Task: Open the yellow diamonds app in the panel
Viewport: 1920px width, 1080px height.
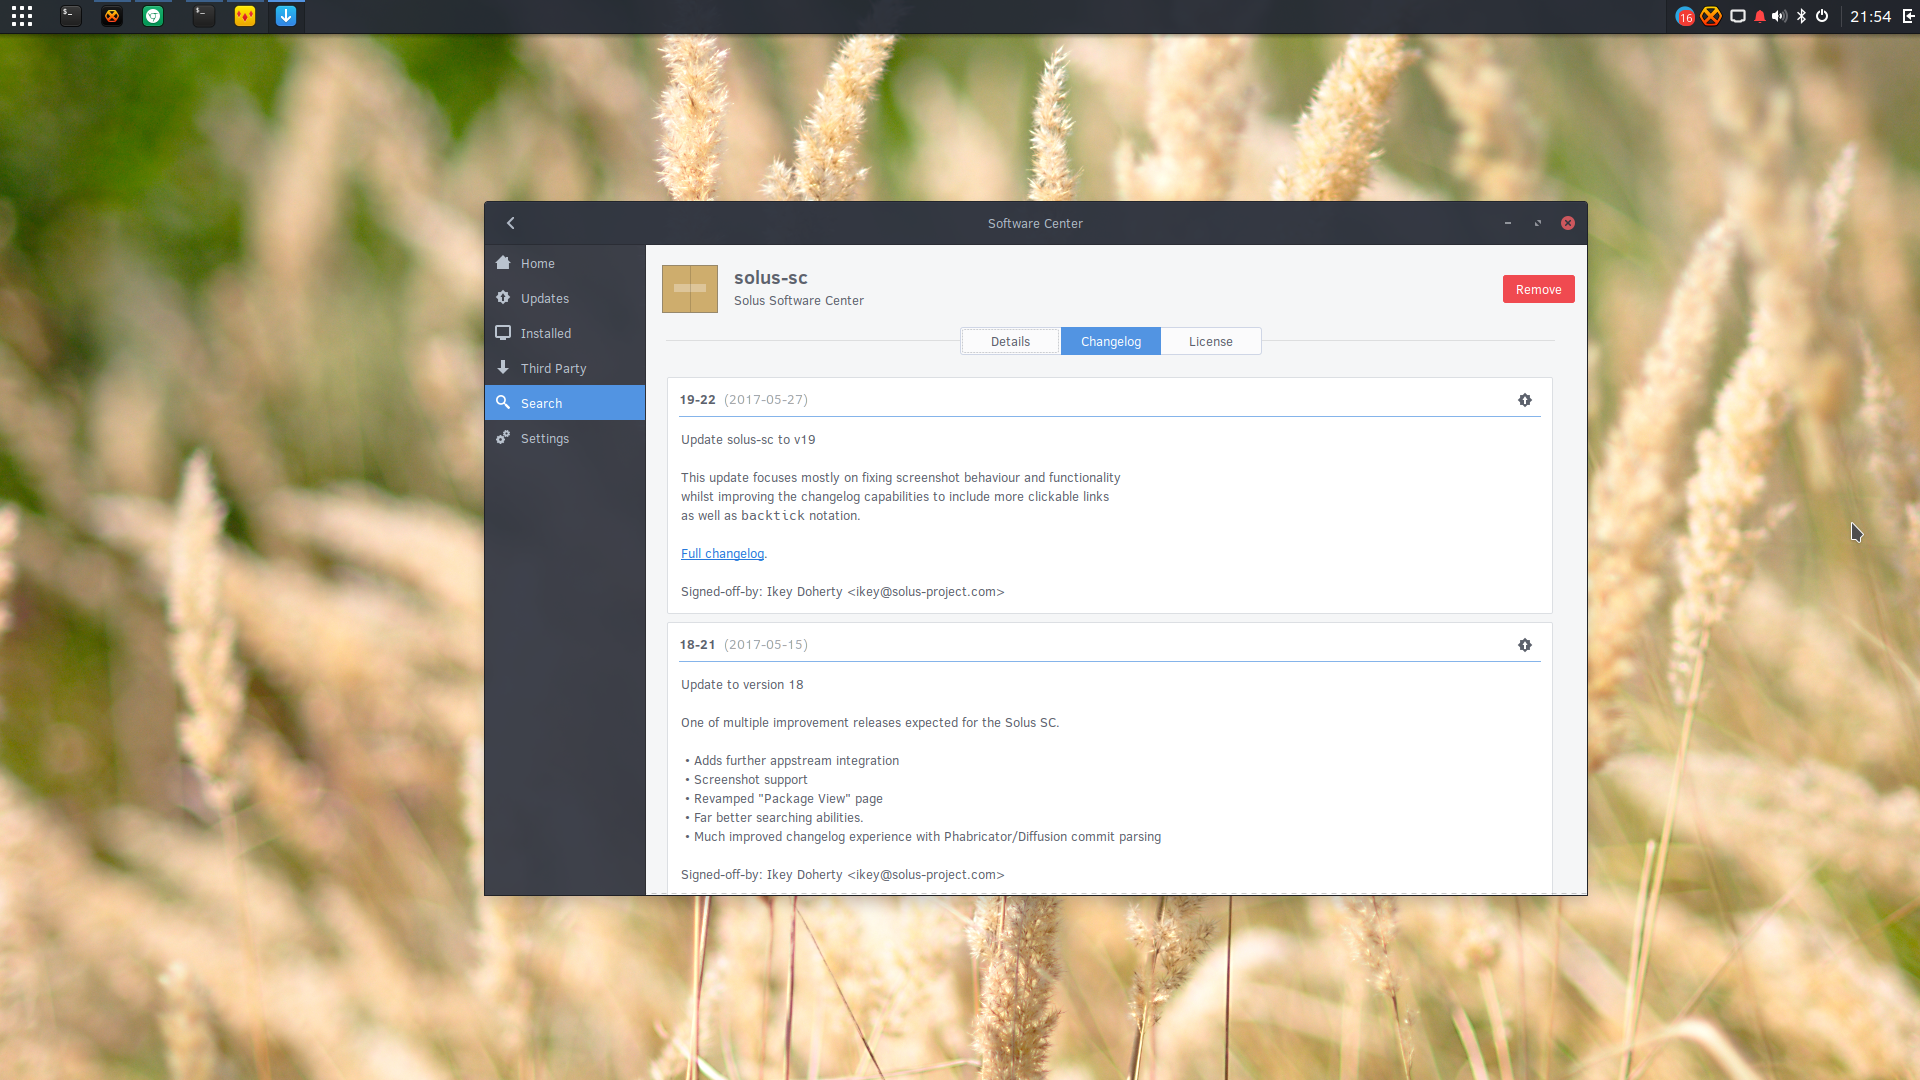Action: pos(245,16)
